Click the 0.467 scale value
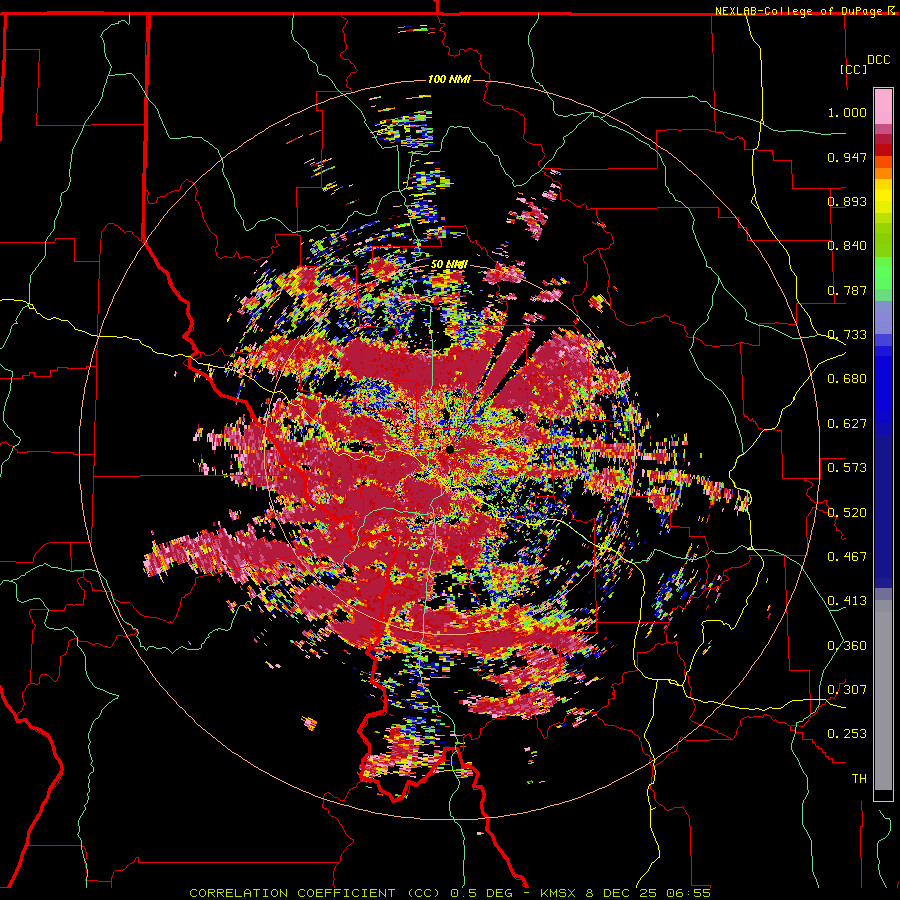Screen dimensions: 900x900 pyautogui.click(x=847, y=557)
